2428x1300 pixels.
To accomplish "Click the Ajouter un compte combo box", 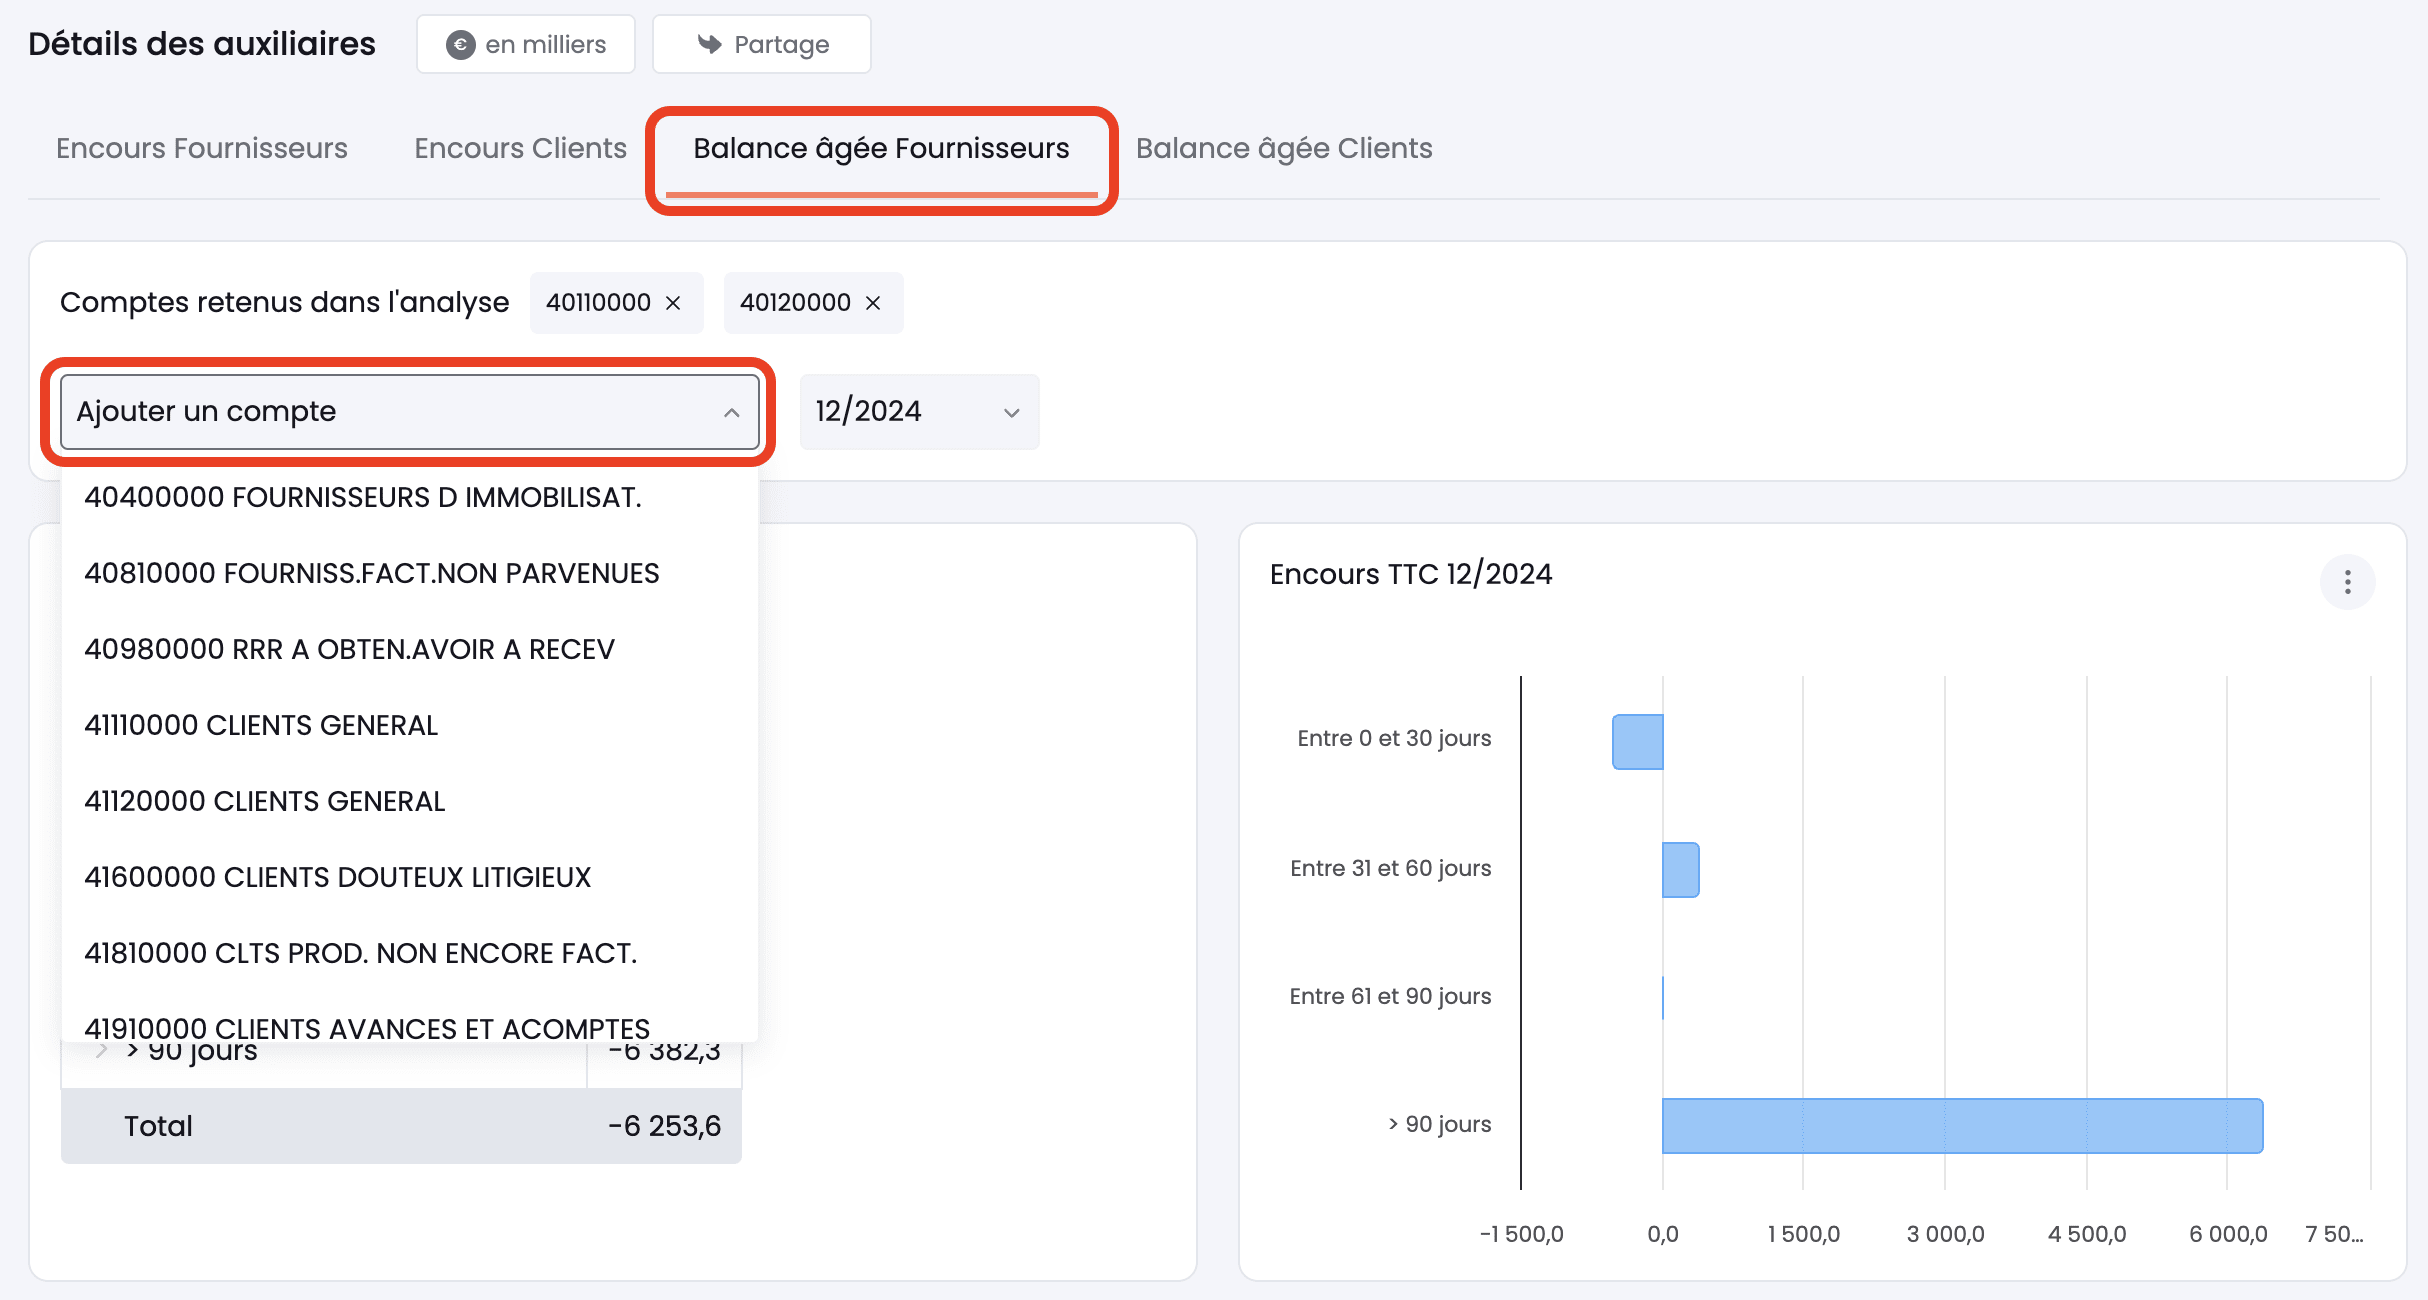I will click(x=410, y=412).
